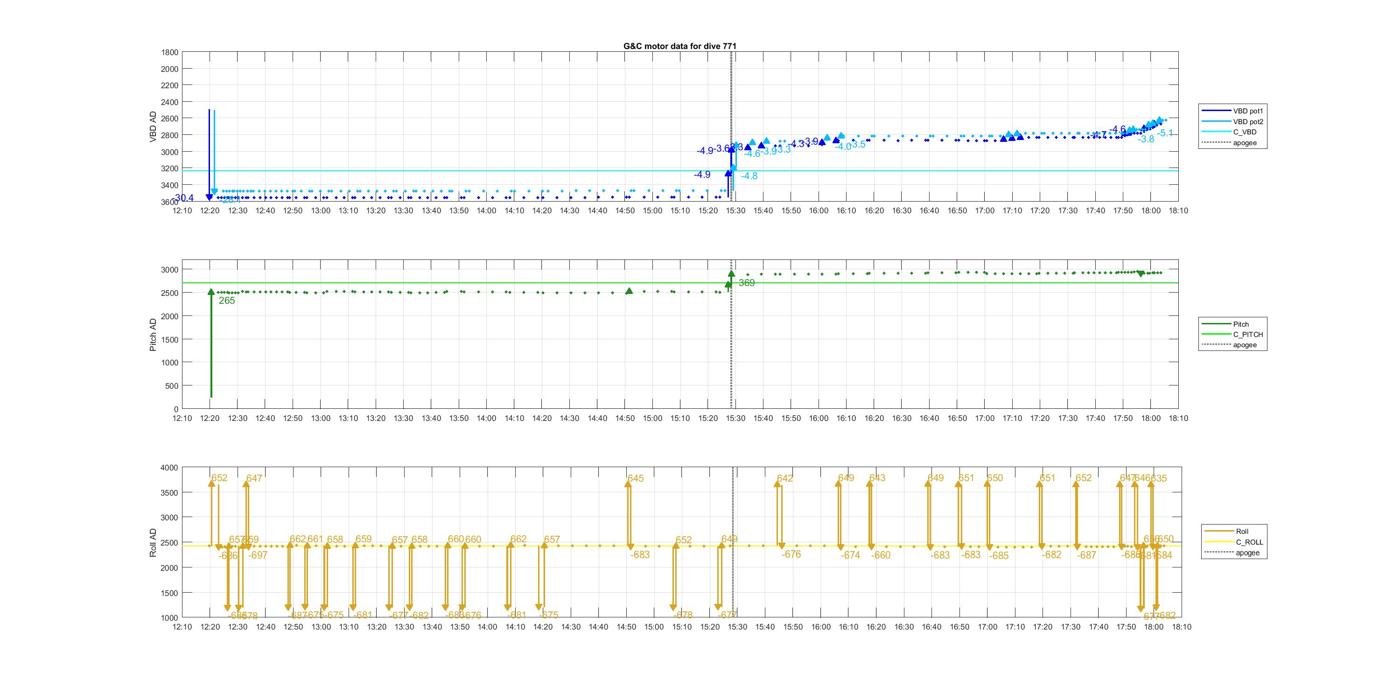Click the "12:10" tick under the Roll plot

182,627
